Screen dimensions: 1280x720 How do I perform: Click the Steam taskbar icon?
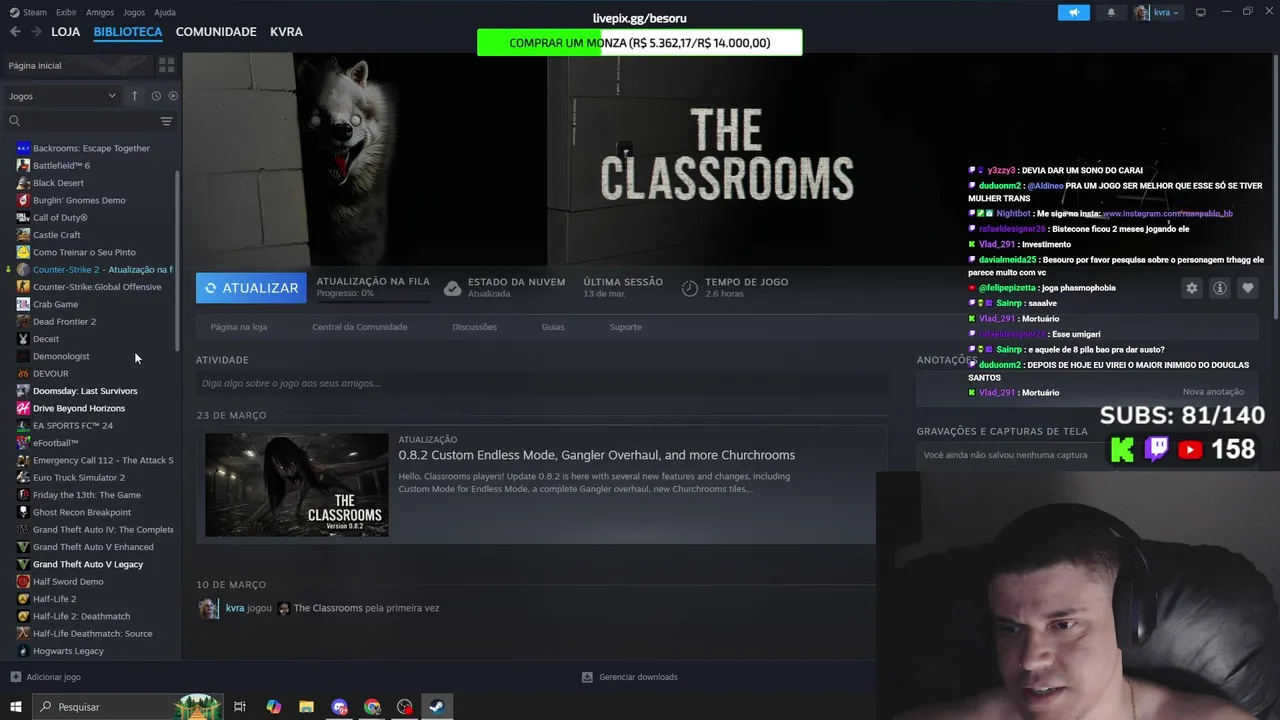(436, 707)
